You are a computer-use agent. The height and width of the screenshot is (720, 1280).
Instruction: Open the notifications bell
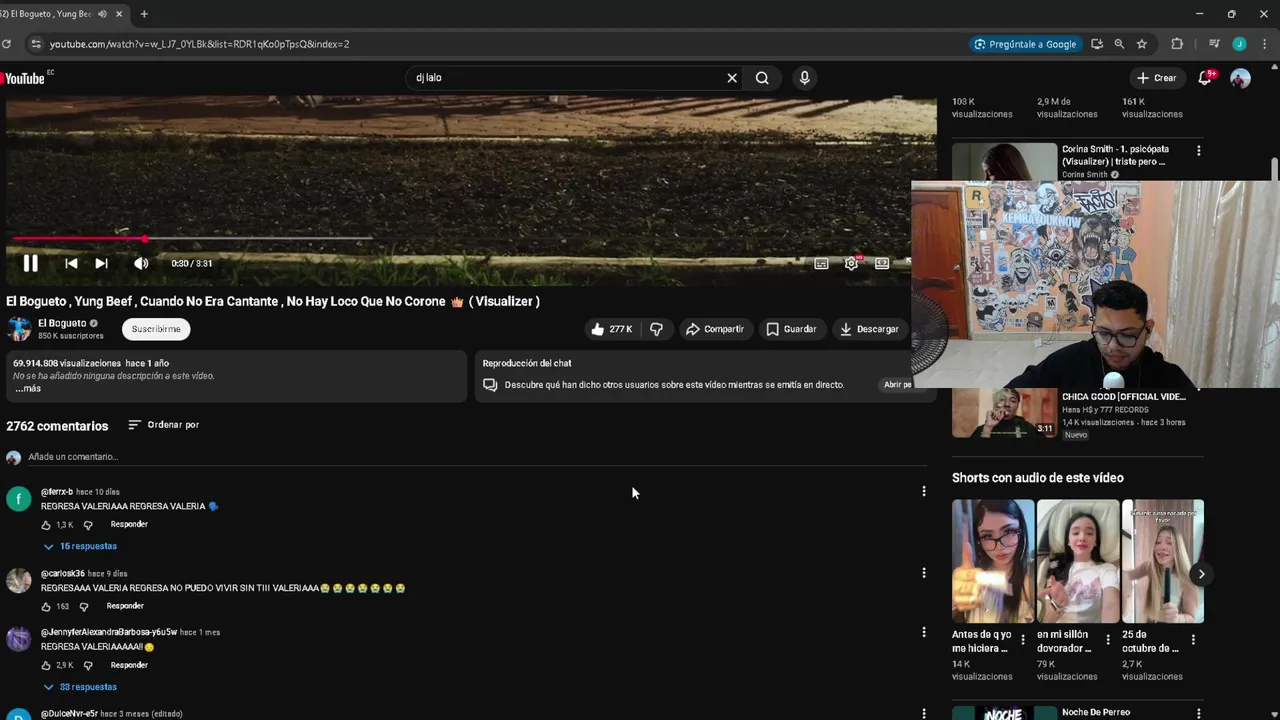[x=1205, y=78]
